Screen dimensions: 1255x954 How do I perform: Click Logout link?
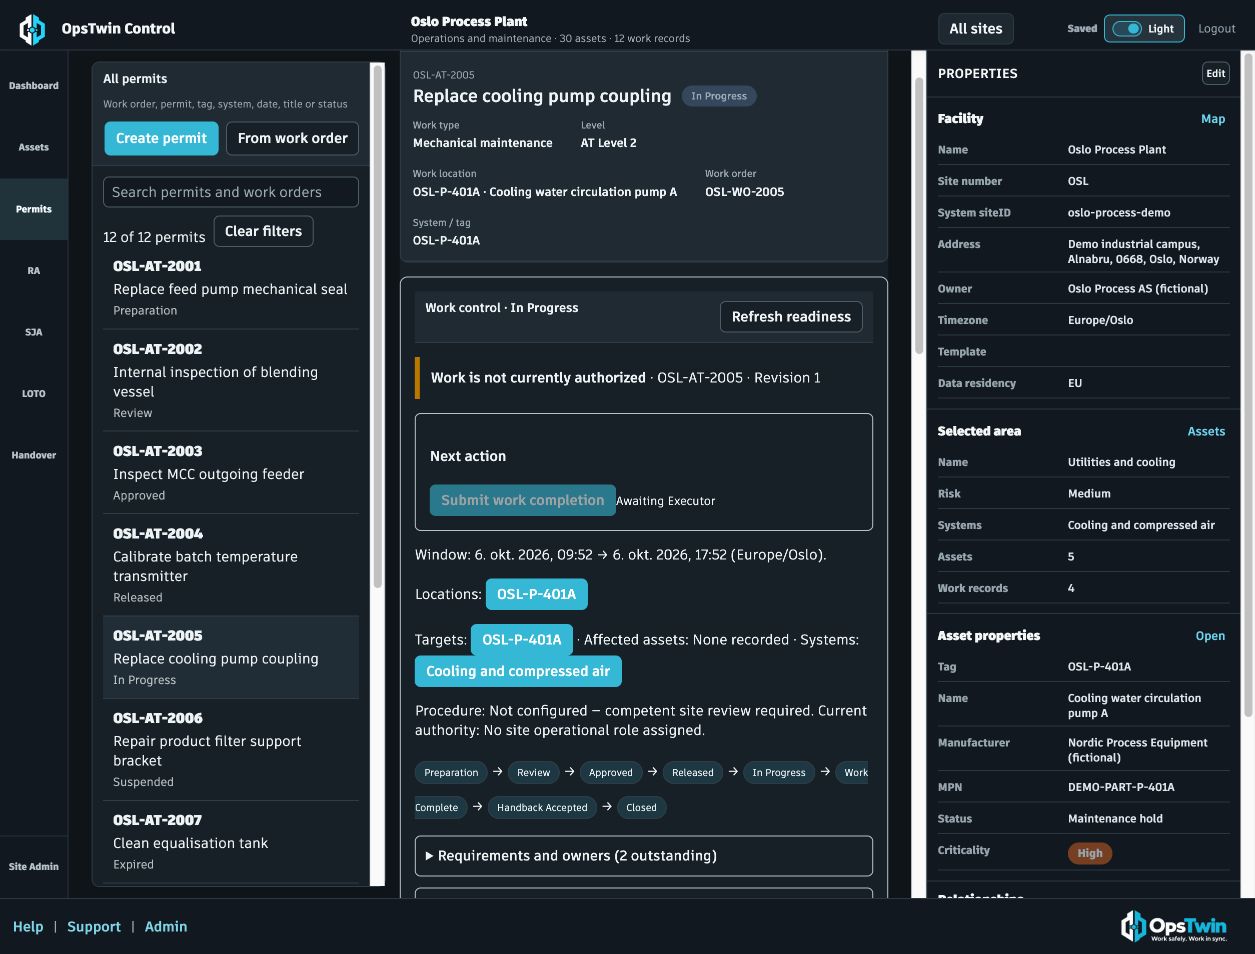point(1217,29)
